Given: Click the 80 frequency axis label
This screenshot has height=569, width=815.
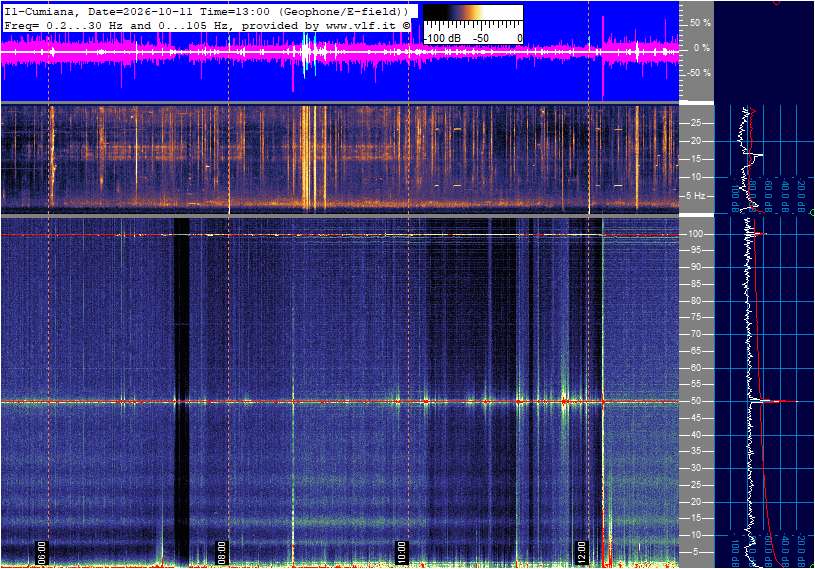Looking at the screenshot, I should (695, 301).
